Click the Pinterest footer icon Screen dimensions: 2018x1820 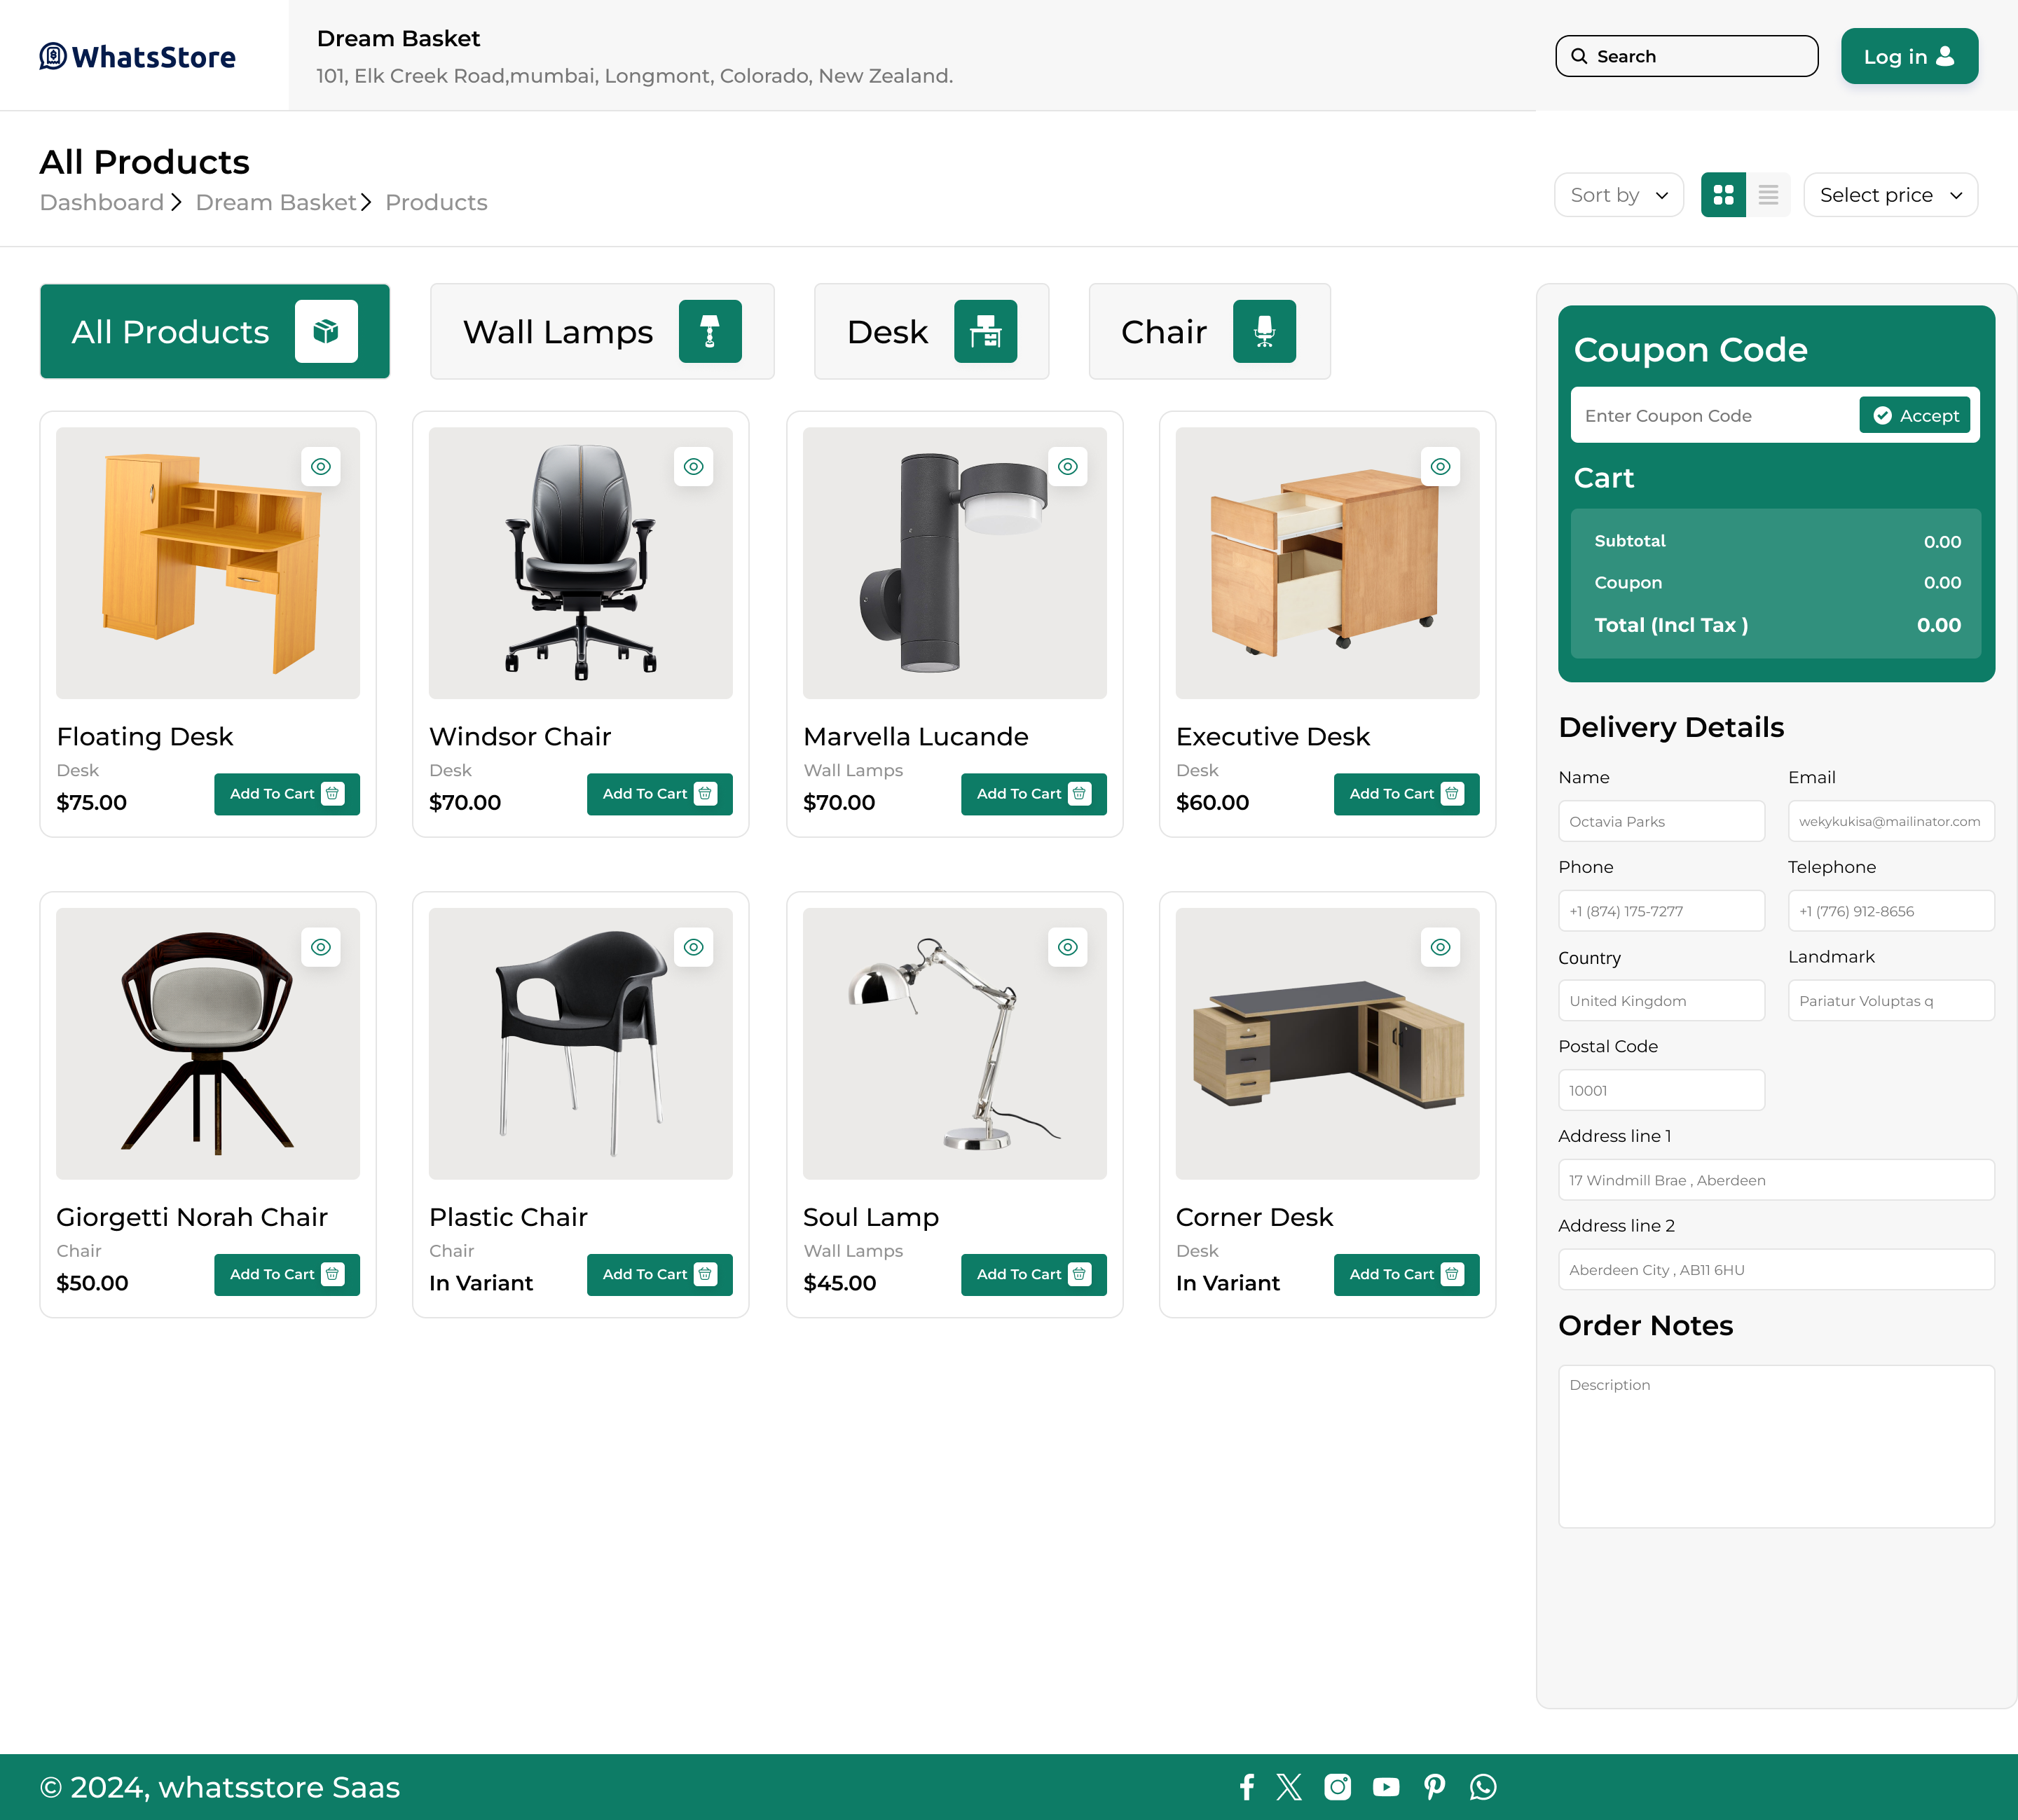pyautogui.click(x=1434, y=1787)
